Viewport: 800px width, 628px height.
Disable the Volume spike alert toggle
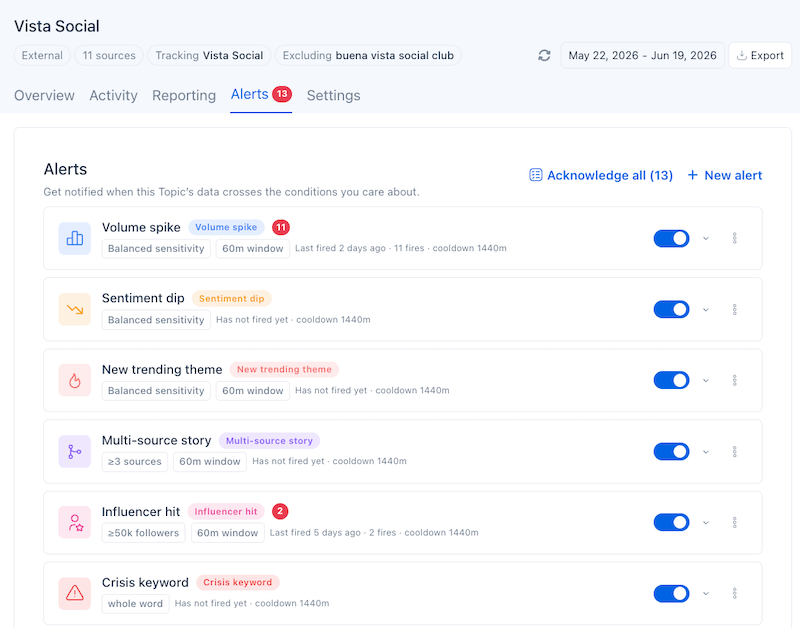click(671, 238)
